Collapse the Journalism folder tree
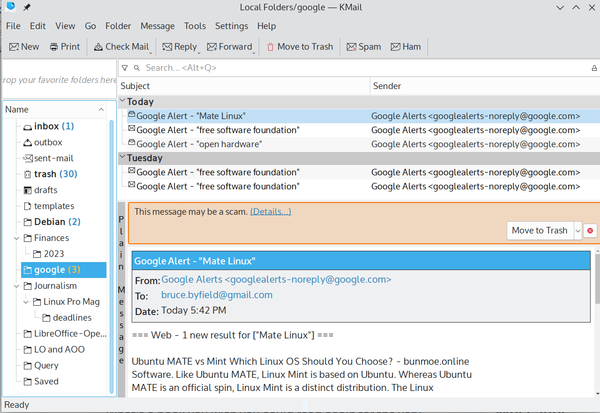The image size is (600, 413). pyautogui.click(x=16, y=286)
